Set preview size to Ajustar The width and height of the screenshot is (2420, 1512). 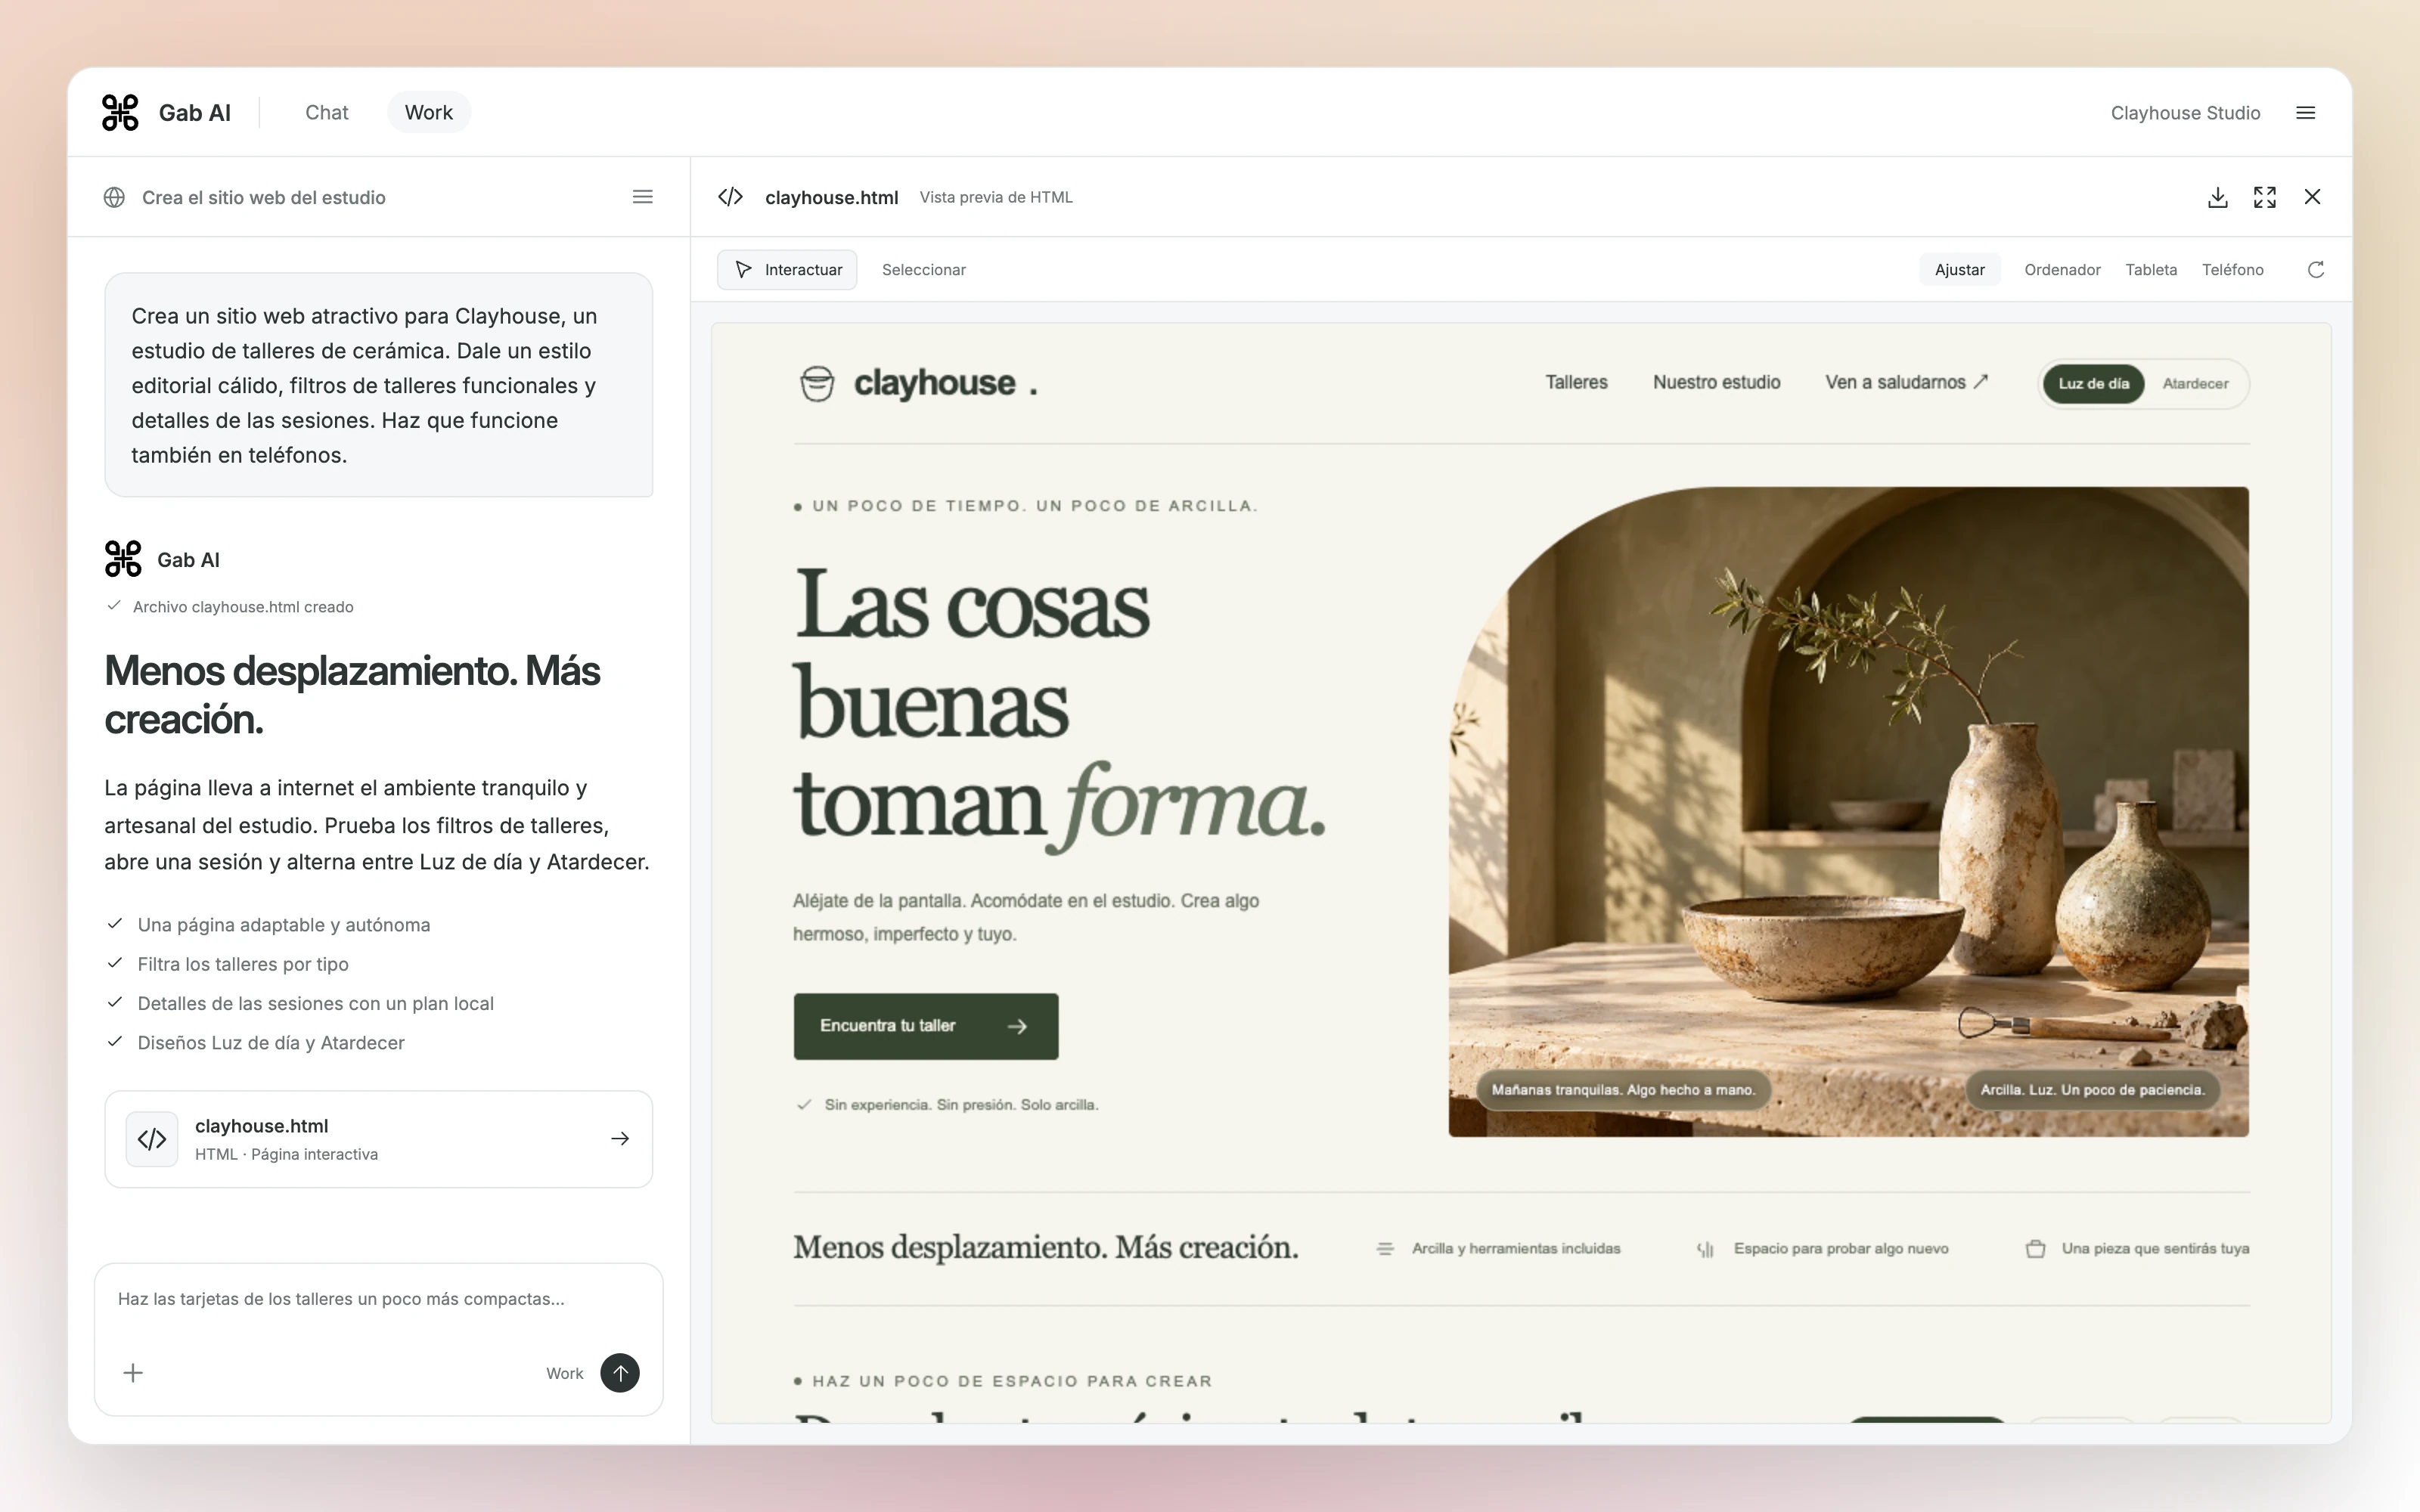(1959, 270)
